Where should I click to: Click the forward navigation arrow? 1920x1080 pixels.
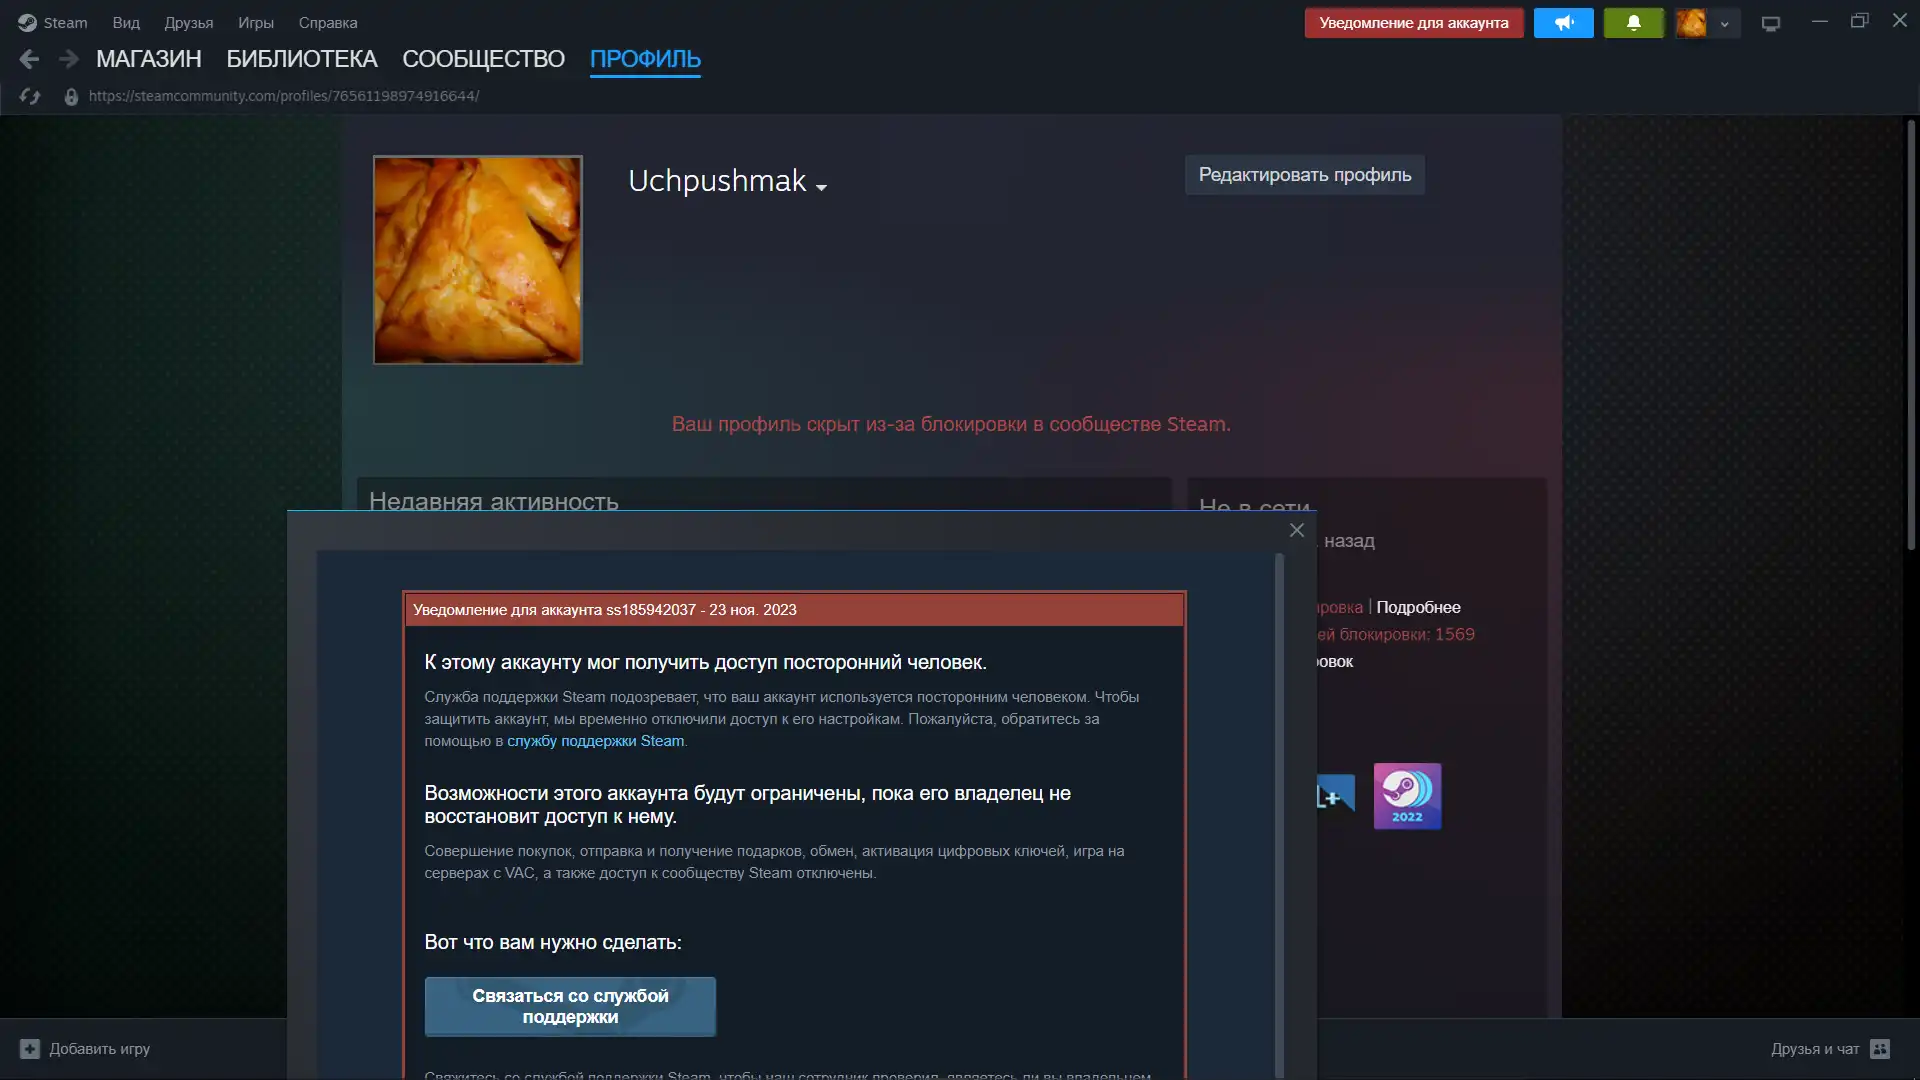(68, 59)
